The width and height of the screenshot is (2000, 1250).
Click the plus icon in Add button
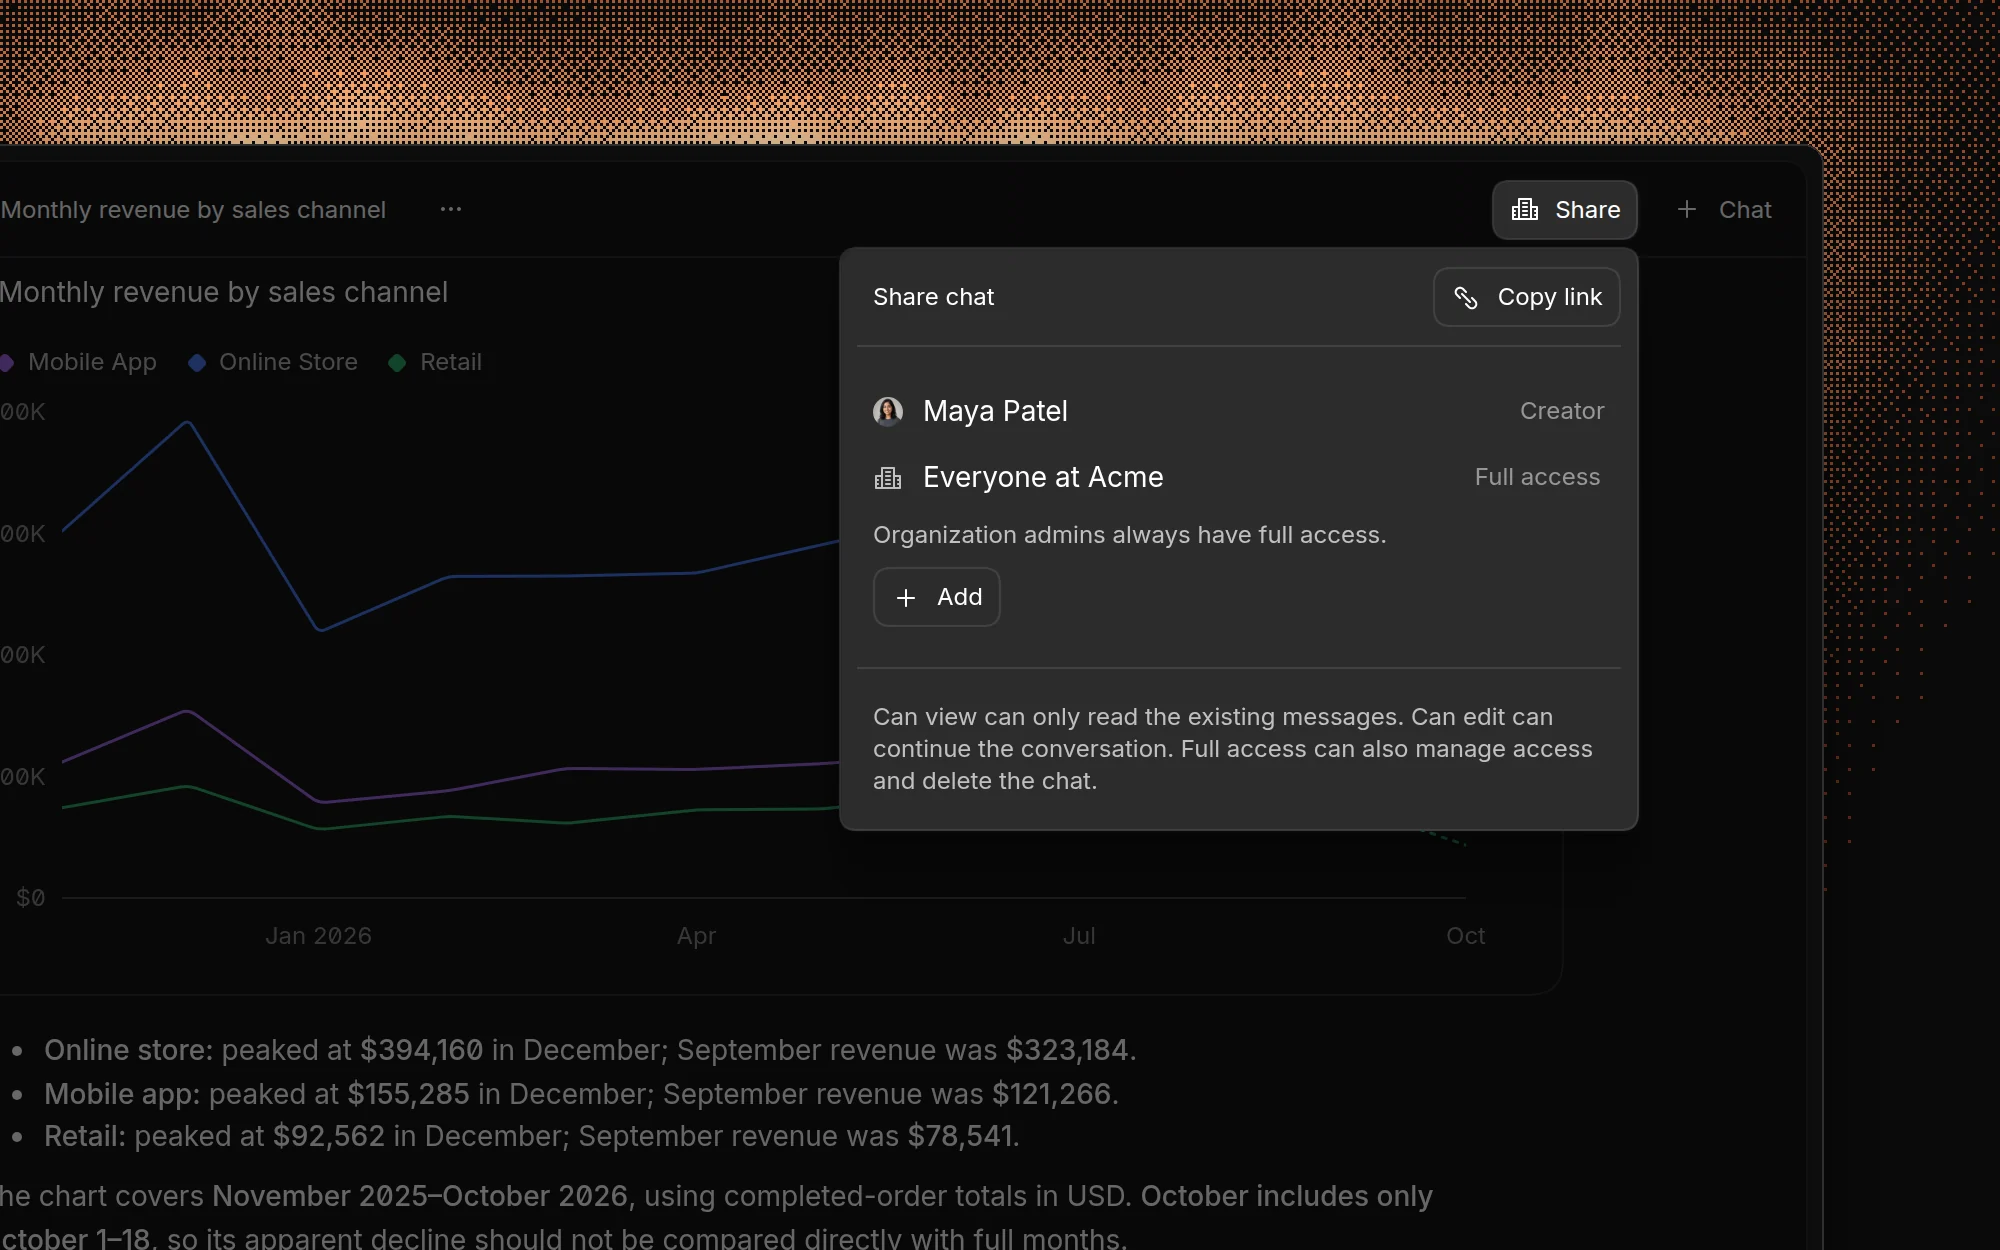coord(906,598)
